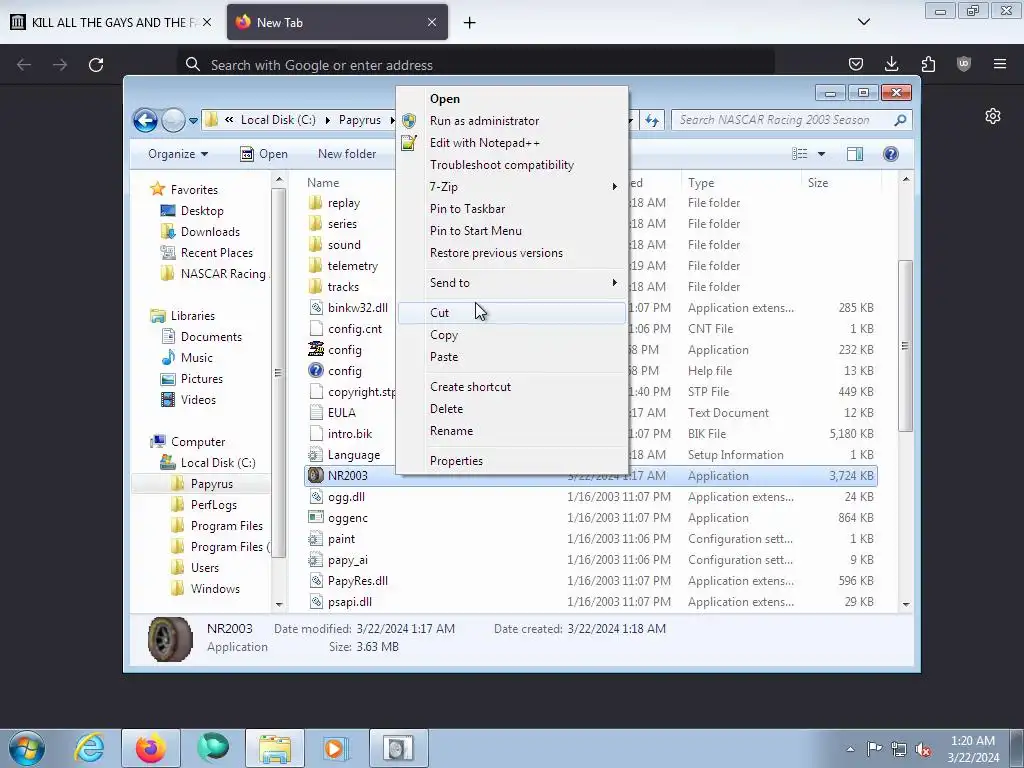
Task: Choose Pin to Start Menu
Action: click(475, 231)
